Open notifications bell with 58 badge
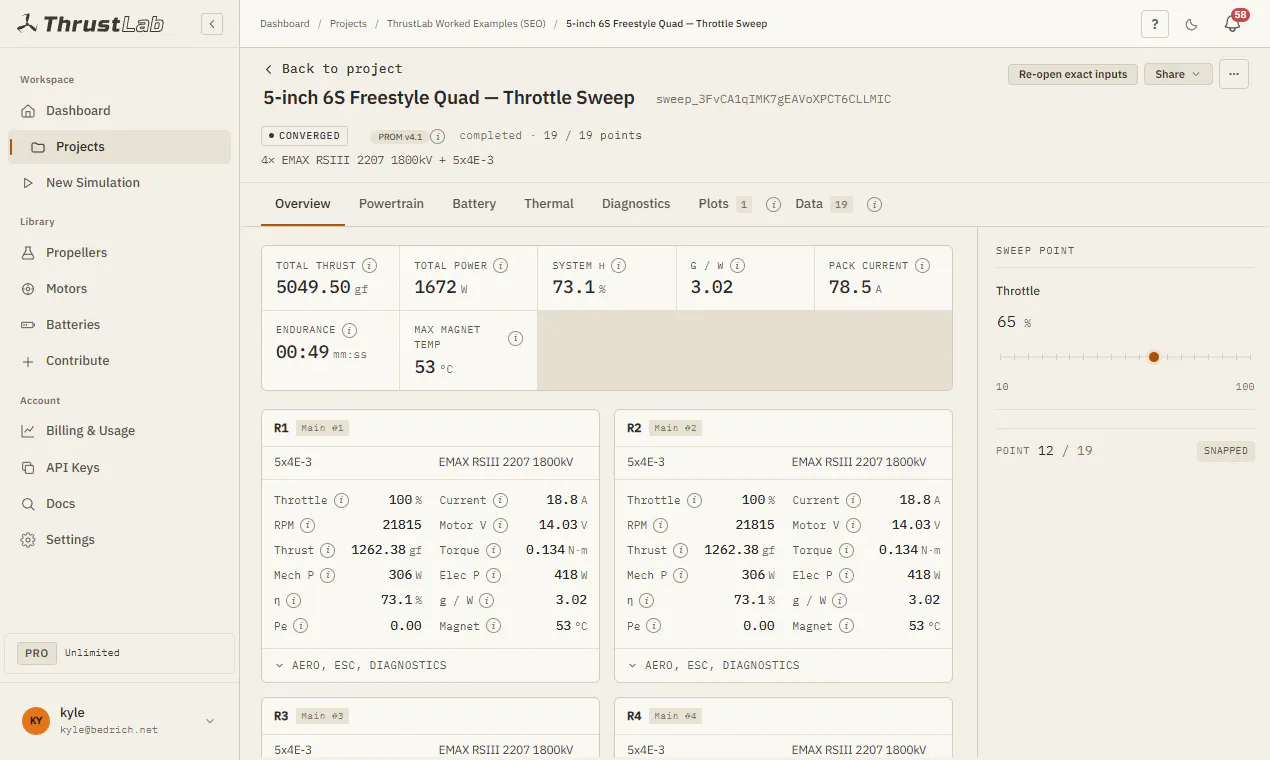The image size is (1270, 760). (x=1232, y=24)
